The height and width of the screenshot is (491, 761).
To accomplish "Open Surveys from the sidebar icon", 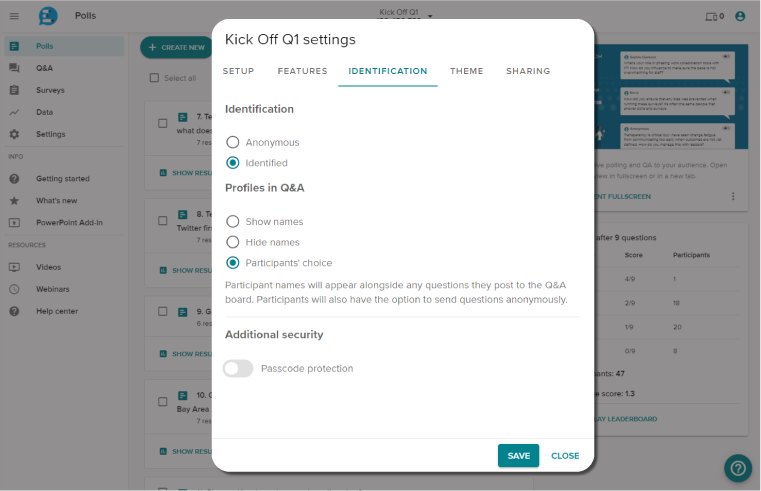I will (x=14, y=90).
